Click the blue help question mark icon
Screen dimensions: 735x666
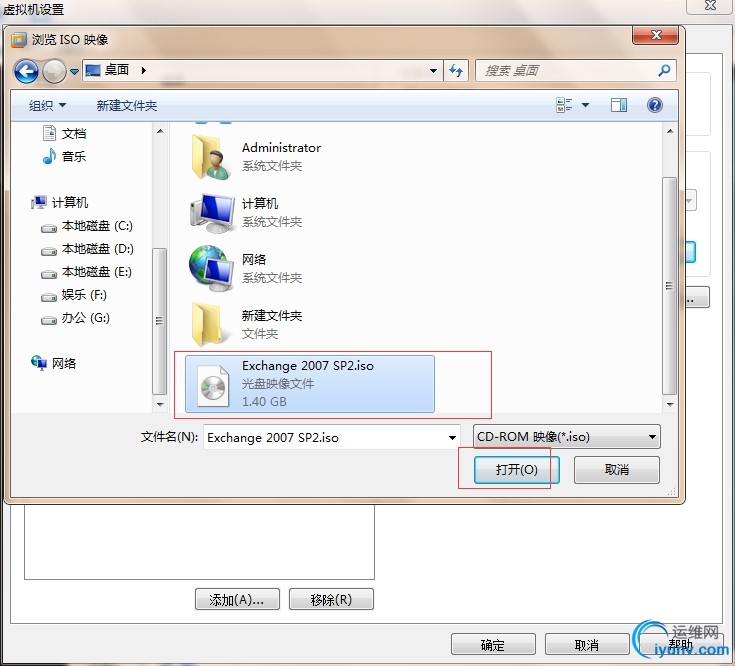coord(654,105)
